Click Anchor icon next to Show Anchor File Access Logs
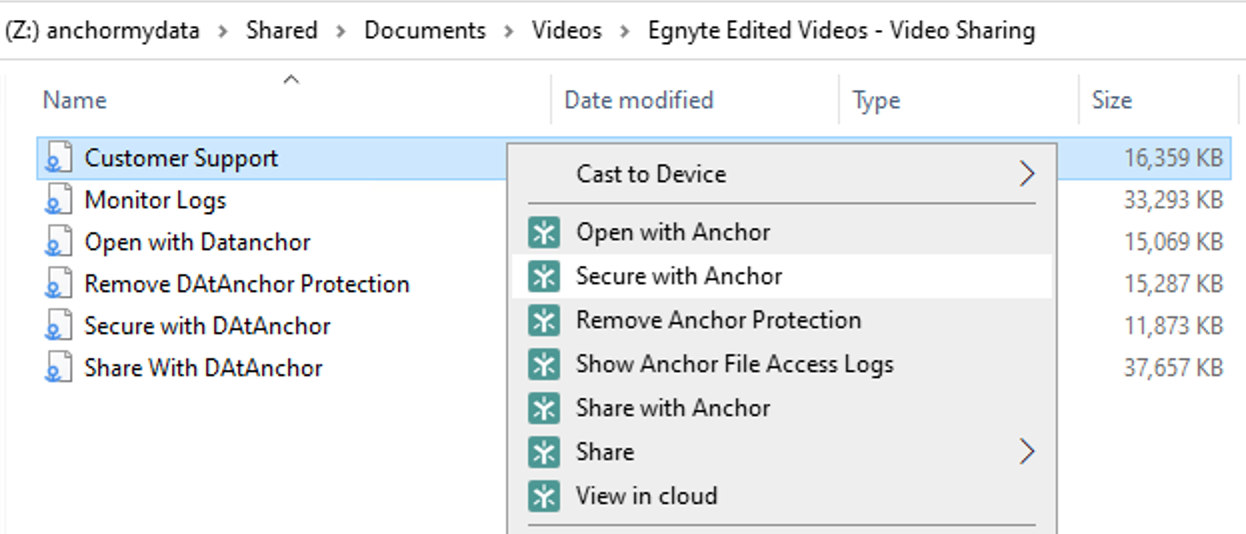This screenshot has width=1246, height=534. point(544,365)
